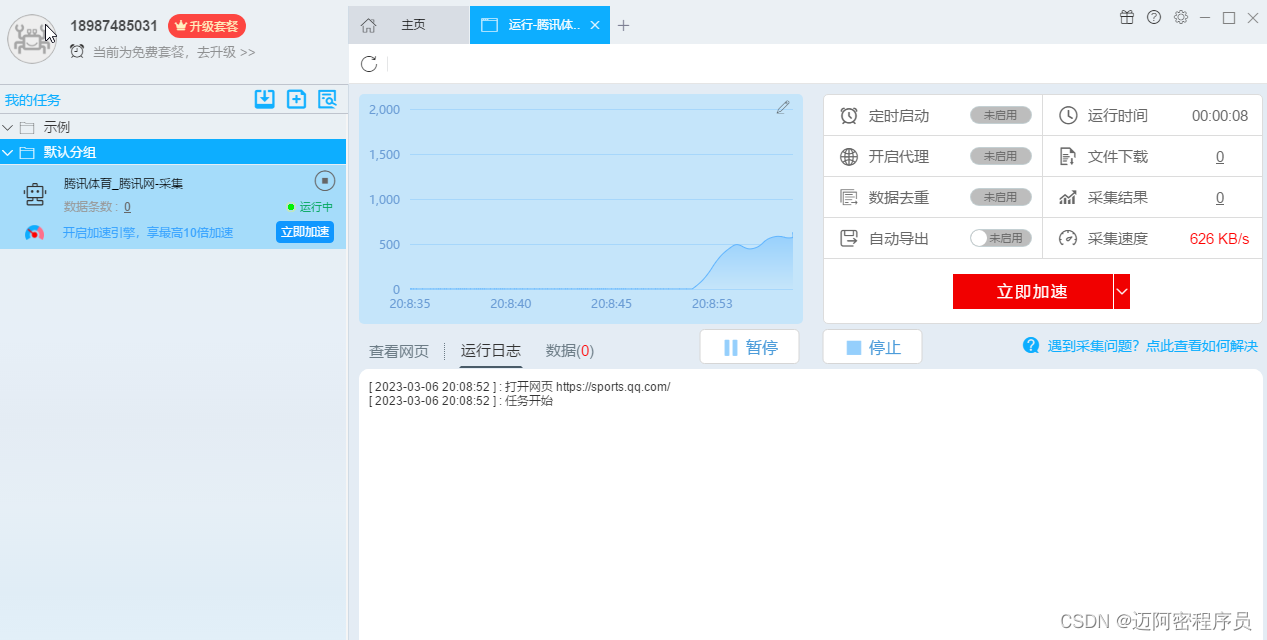
Task: Edit the chart with pencil icon
Action: point(783,107)
